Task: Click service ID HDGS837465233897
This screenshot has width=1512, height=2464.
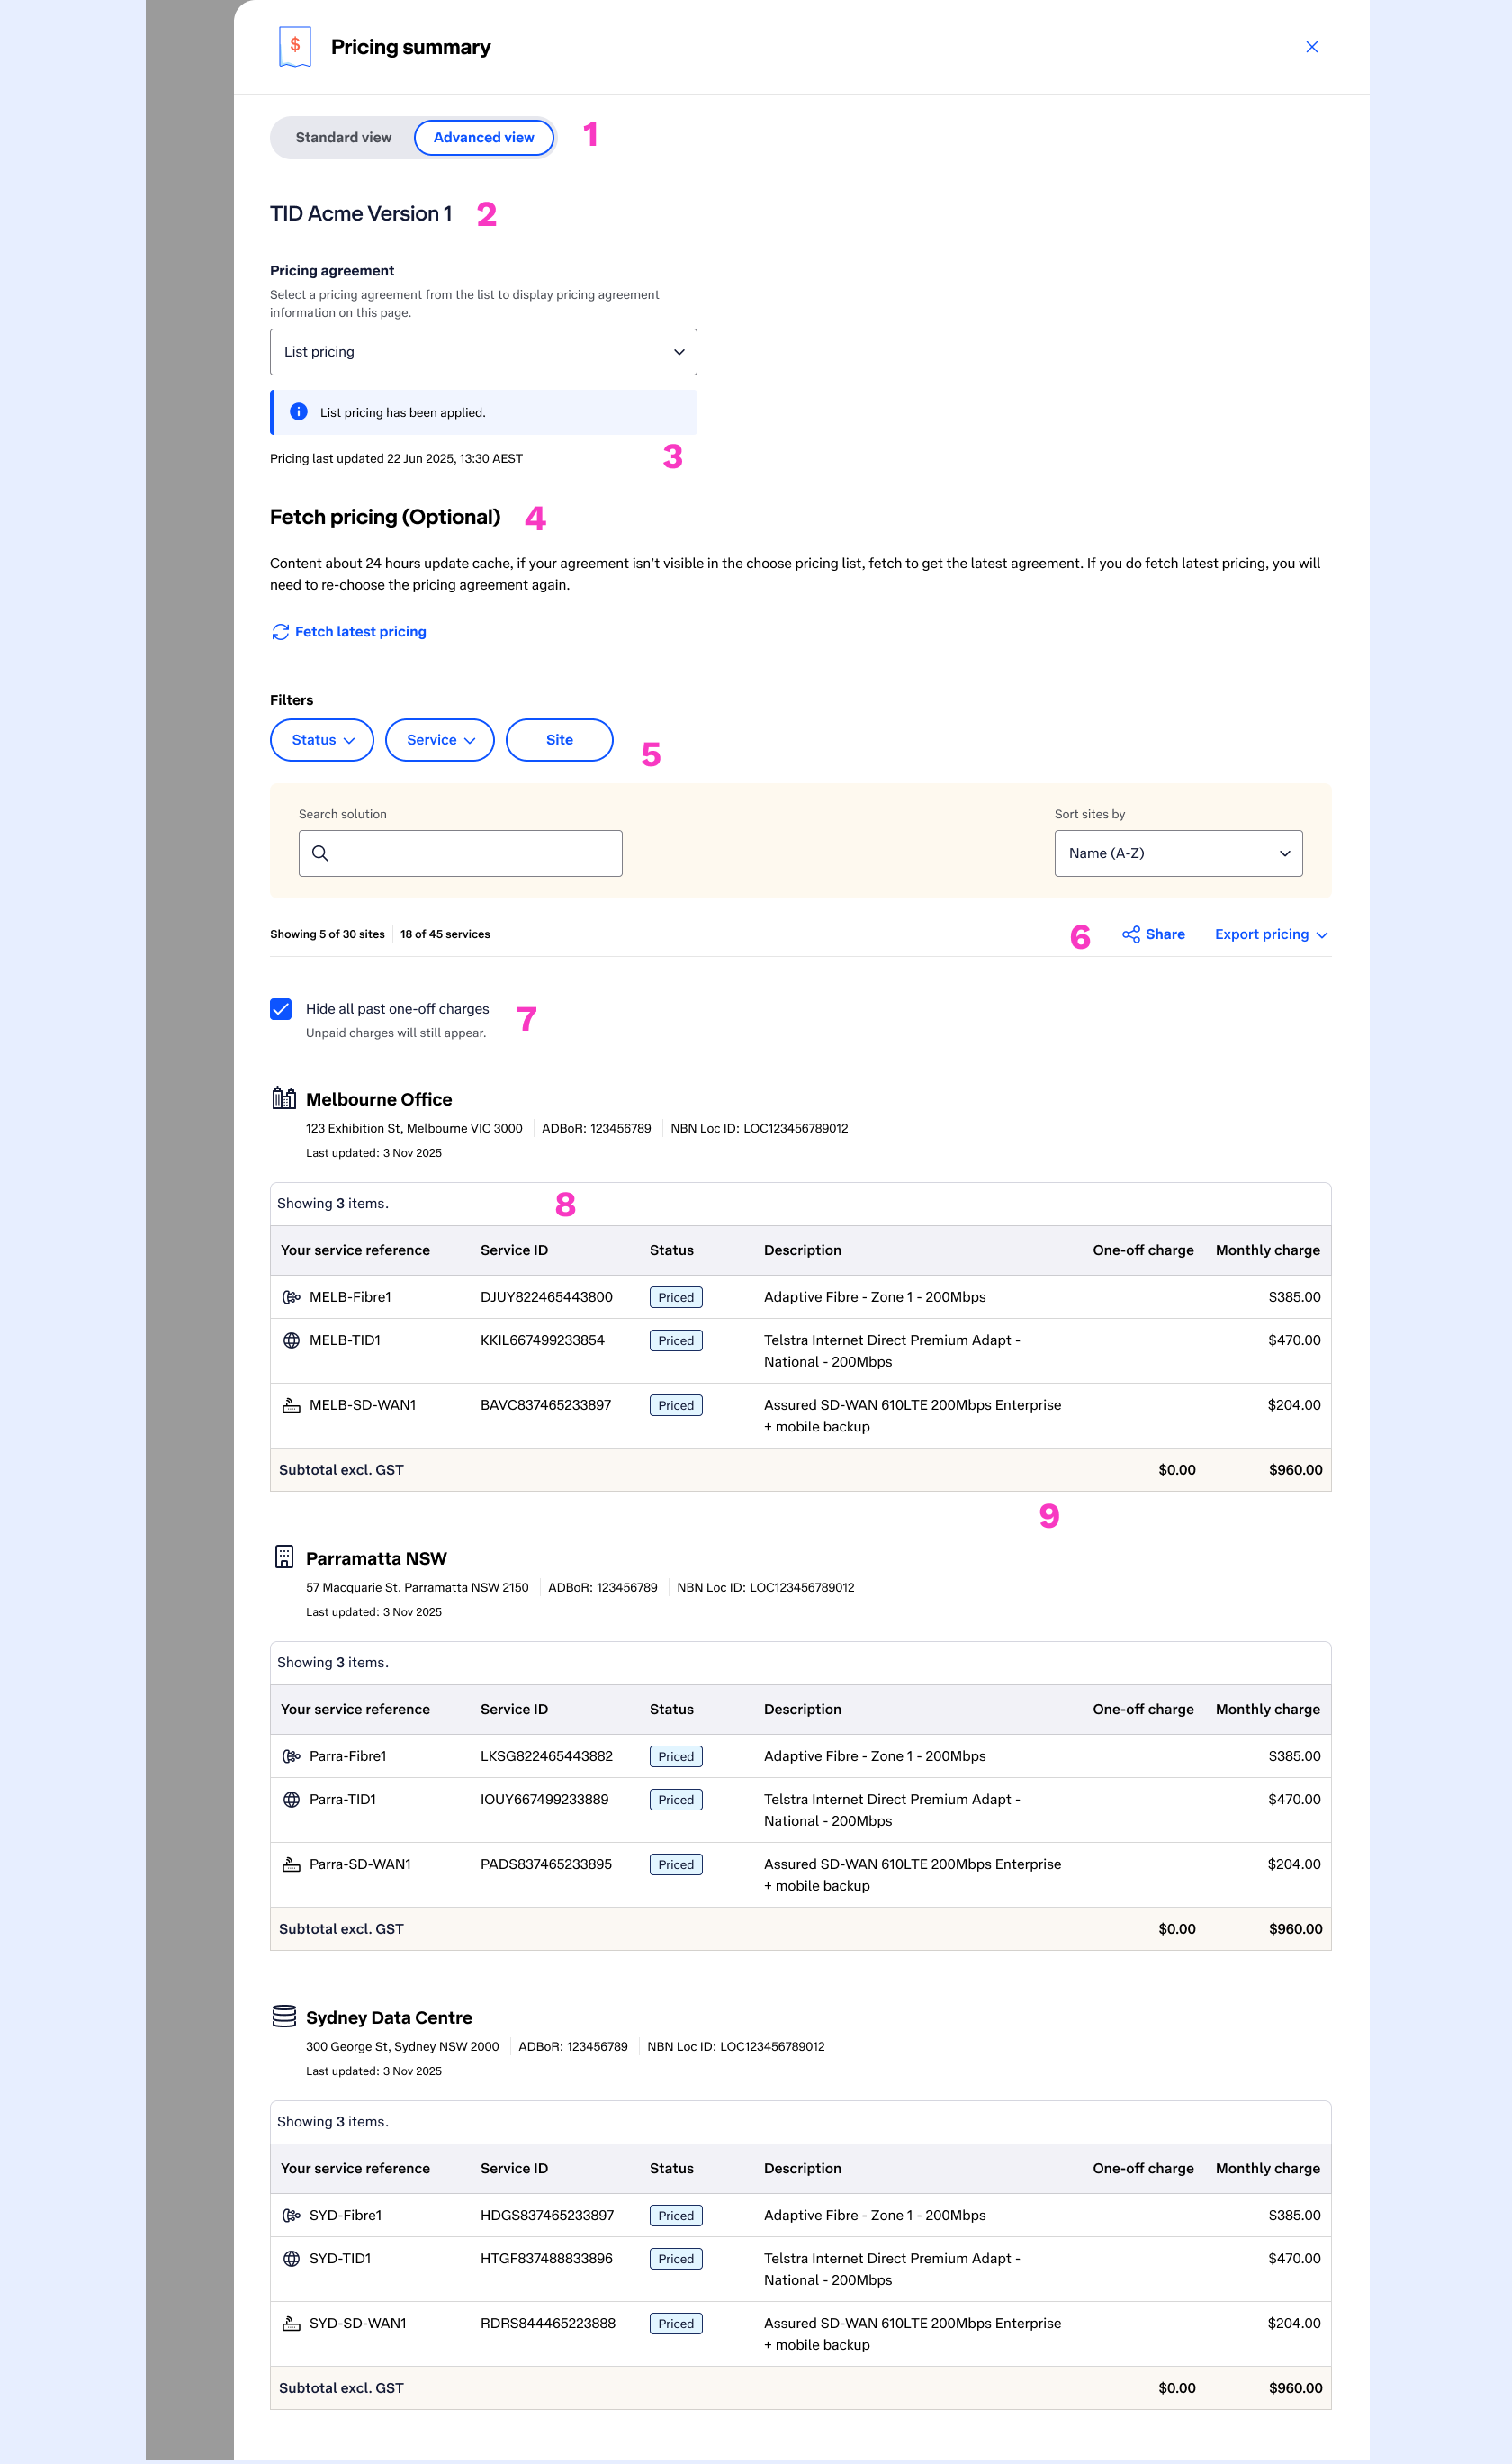Action: (x=547, y=2215)
